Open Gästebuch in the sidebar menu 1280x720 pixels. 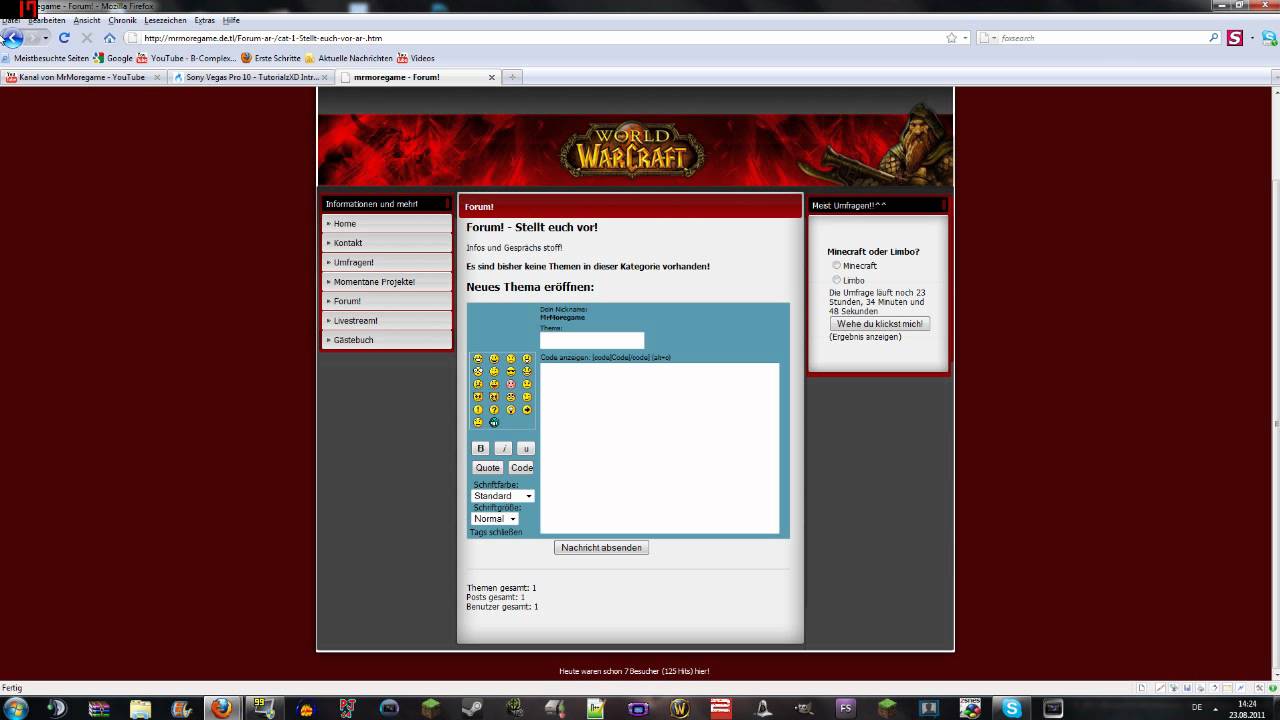[387, 340]
